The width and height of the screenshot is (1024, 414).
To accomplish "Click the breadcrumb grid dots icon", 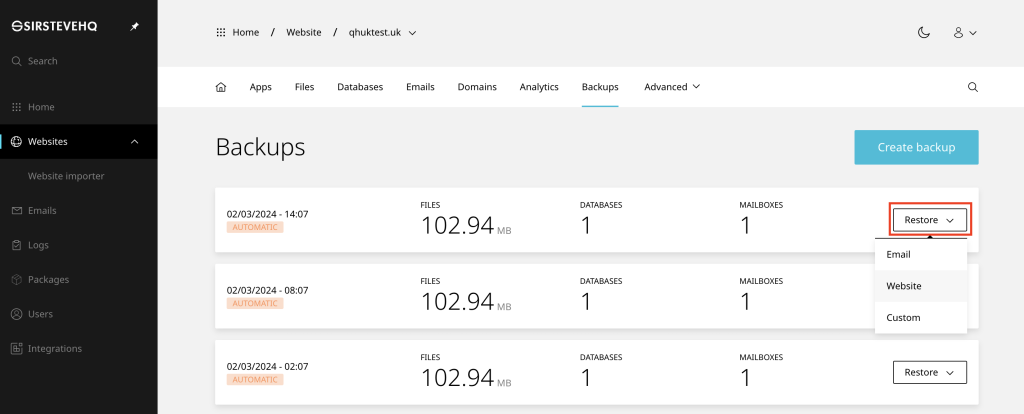I will (x=221, y=32).
